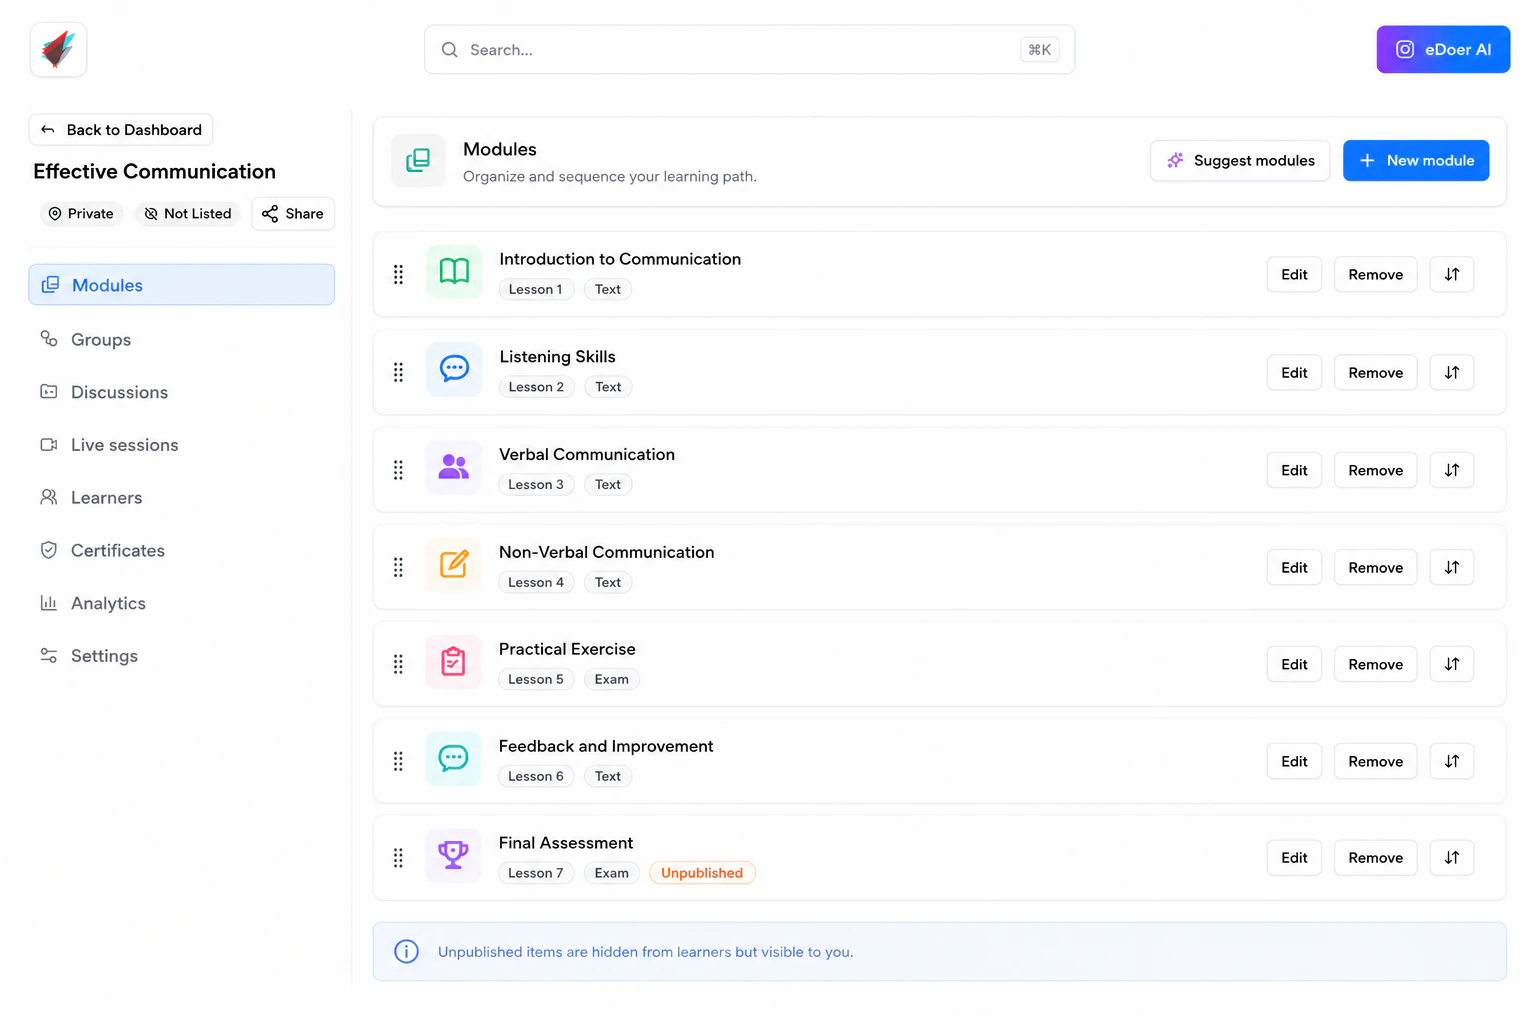Open the Modules sidebar section

(182, 285)
